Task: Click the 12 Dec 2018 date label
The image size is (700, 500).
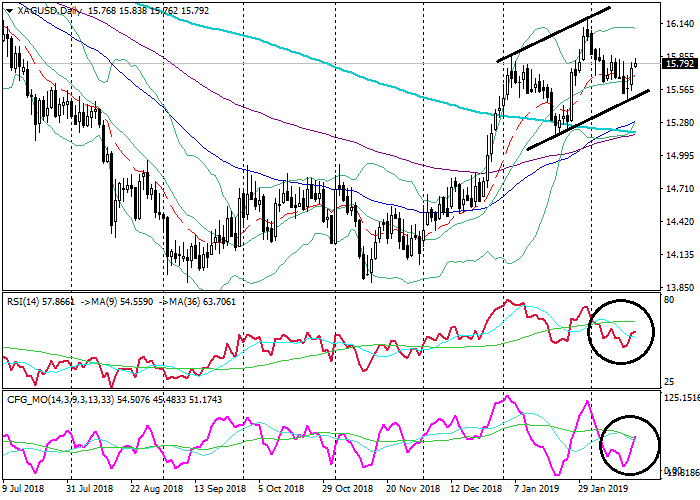Action: pos(477,491)
